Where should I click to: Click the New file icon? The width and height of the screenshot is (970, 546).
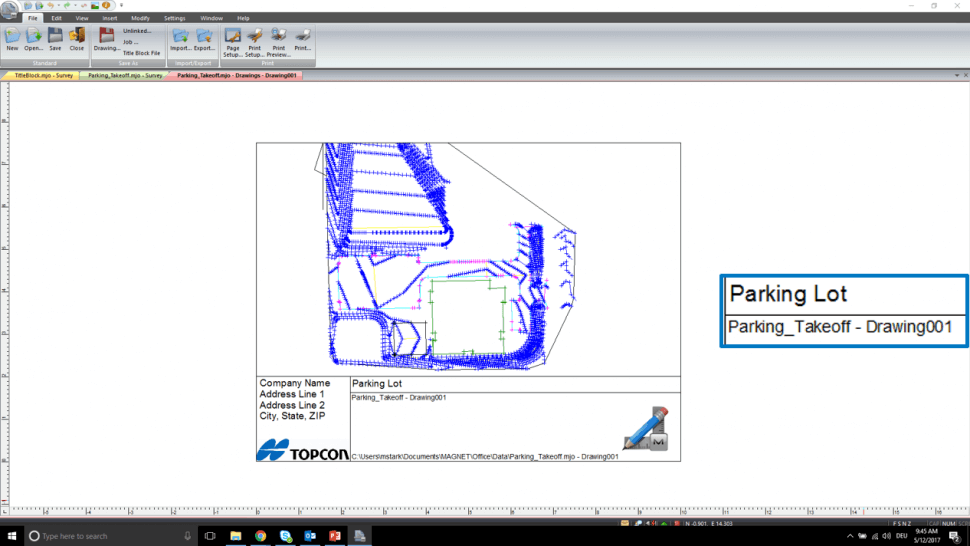(x=12, y=36)
